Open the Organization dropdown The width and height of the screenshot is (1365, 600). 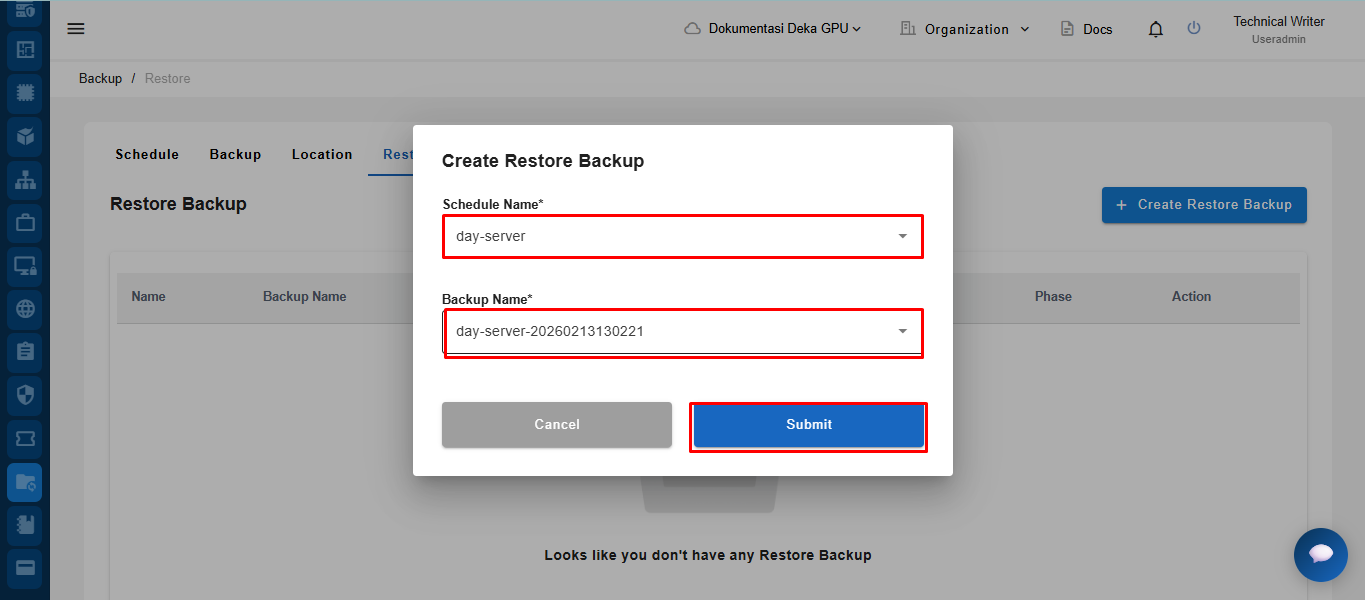click(965, 29)
